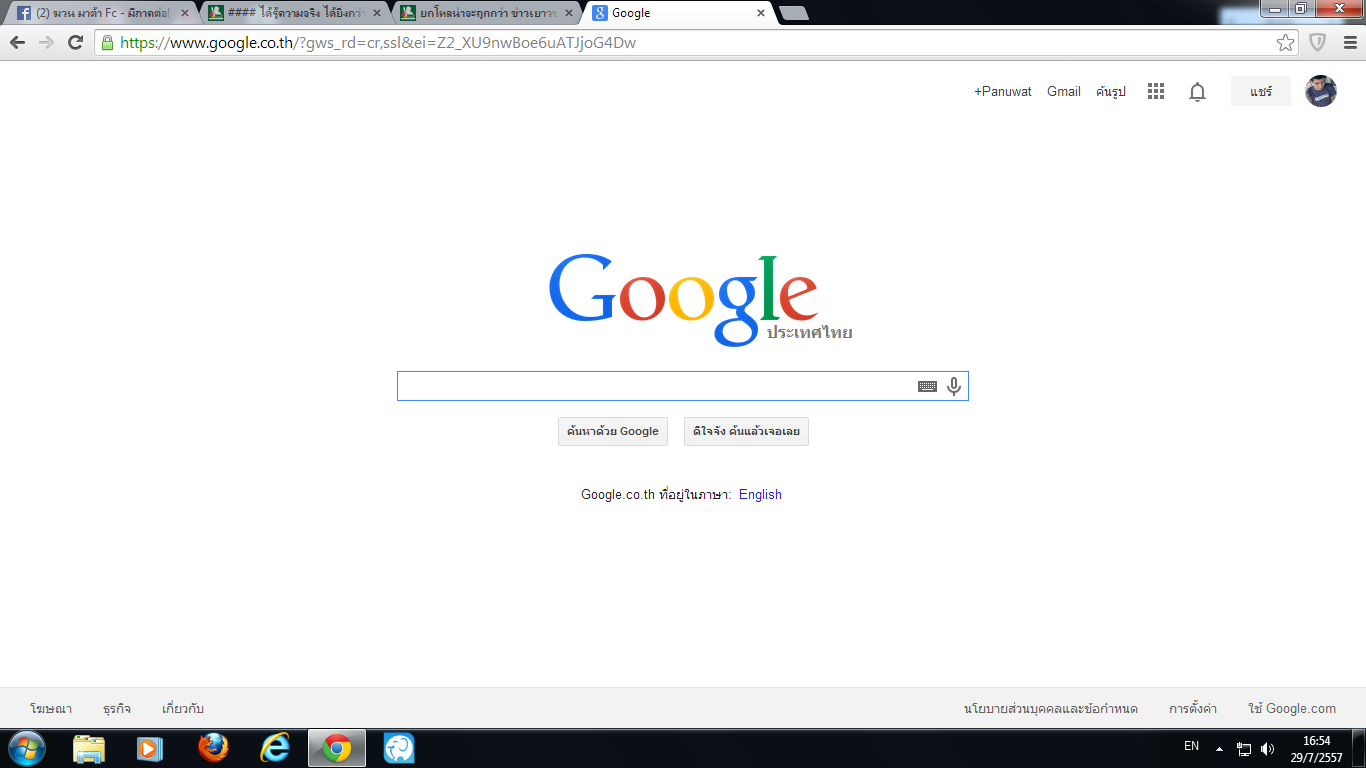Image resolution: width=1366 pixels, height=768 pixels.
Task: Open the เกี่ยวกับ footer link
Action: (183, 709)
